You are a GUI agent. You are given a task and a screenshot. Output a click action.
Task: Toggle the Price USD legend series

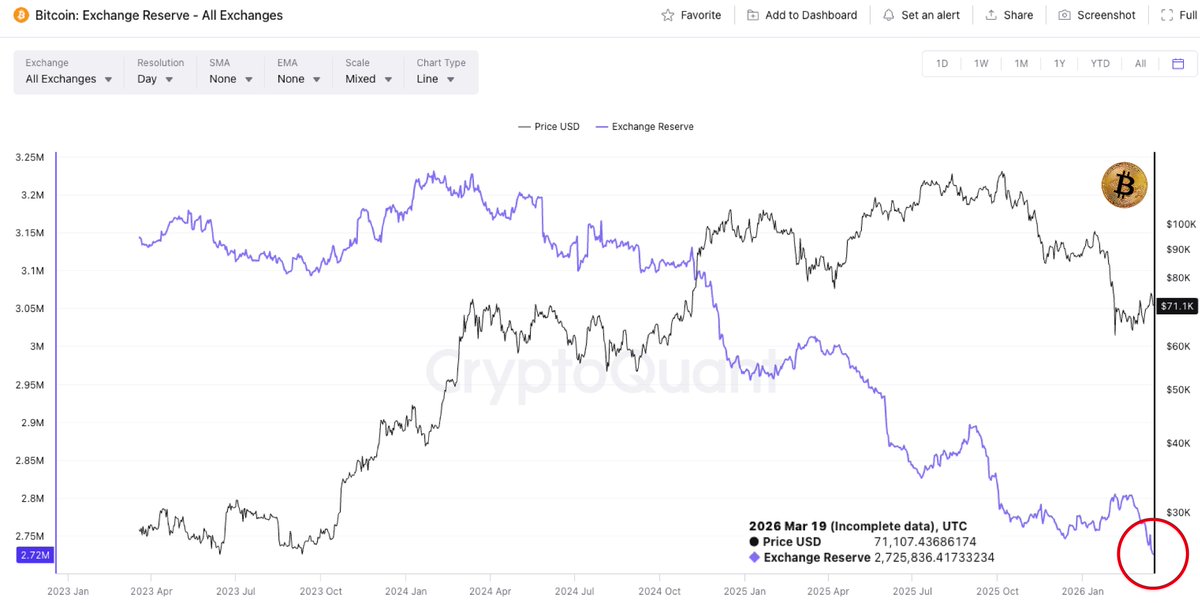pos(549,127)
